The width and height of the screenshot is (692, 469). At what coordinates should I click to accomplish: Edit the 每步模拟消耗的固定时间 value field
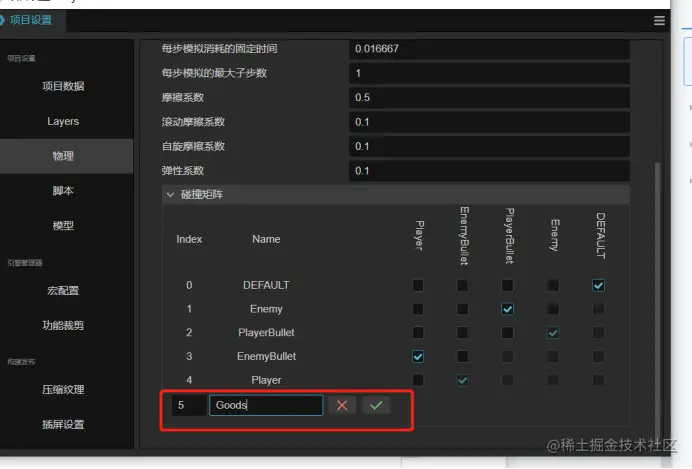[x=489, y=49]
